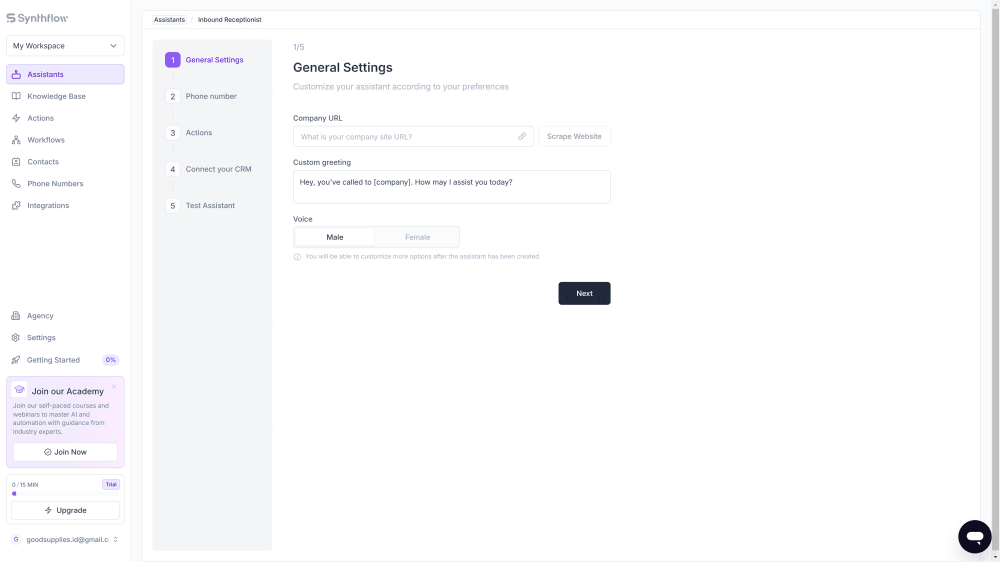Open the My Workspace dropdown
The height and width of the screenshot is (562, 1000).
(x=65, y=46)
